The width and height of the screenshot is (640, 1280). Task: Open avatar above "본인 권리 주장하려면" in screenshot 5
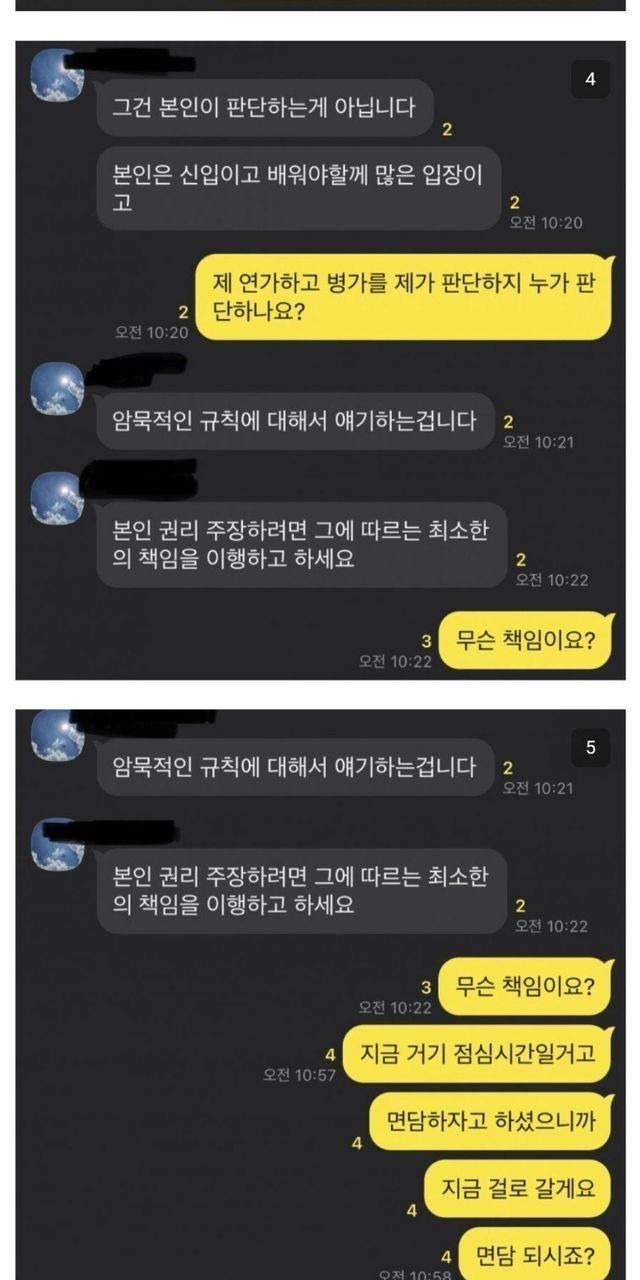[x=57, y=843]
